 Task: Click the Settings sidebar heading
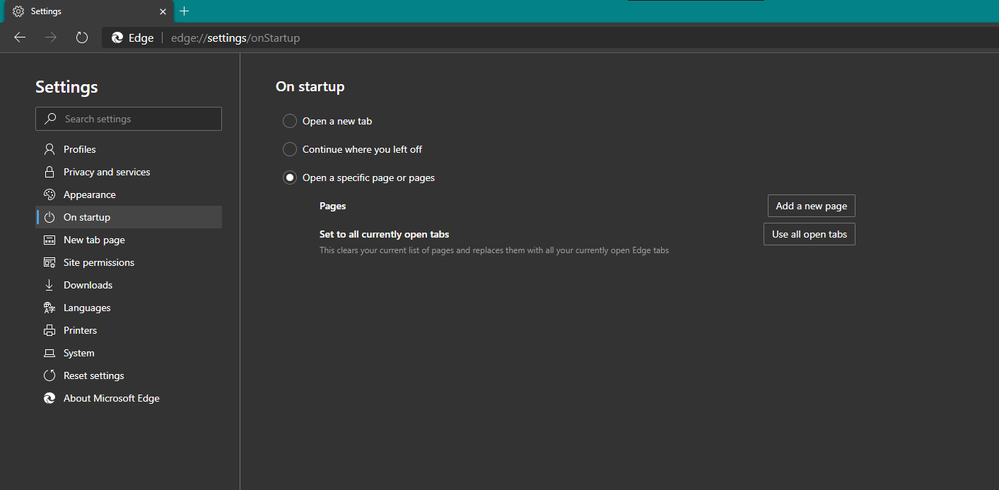[x=67, y=87]
